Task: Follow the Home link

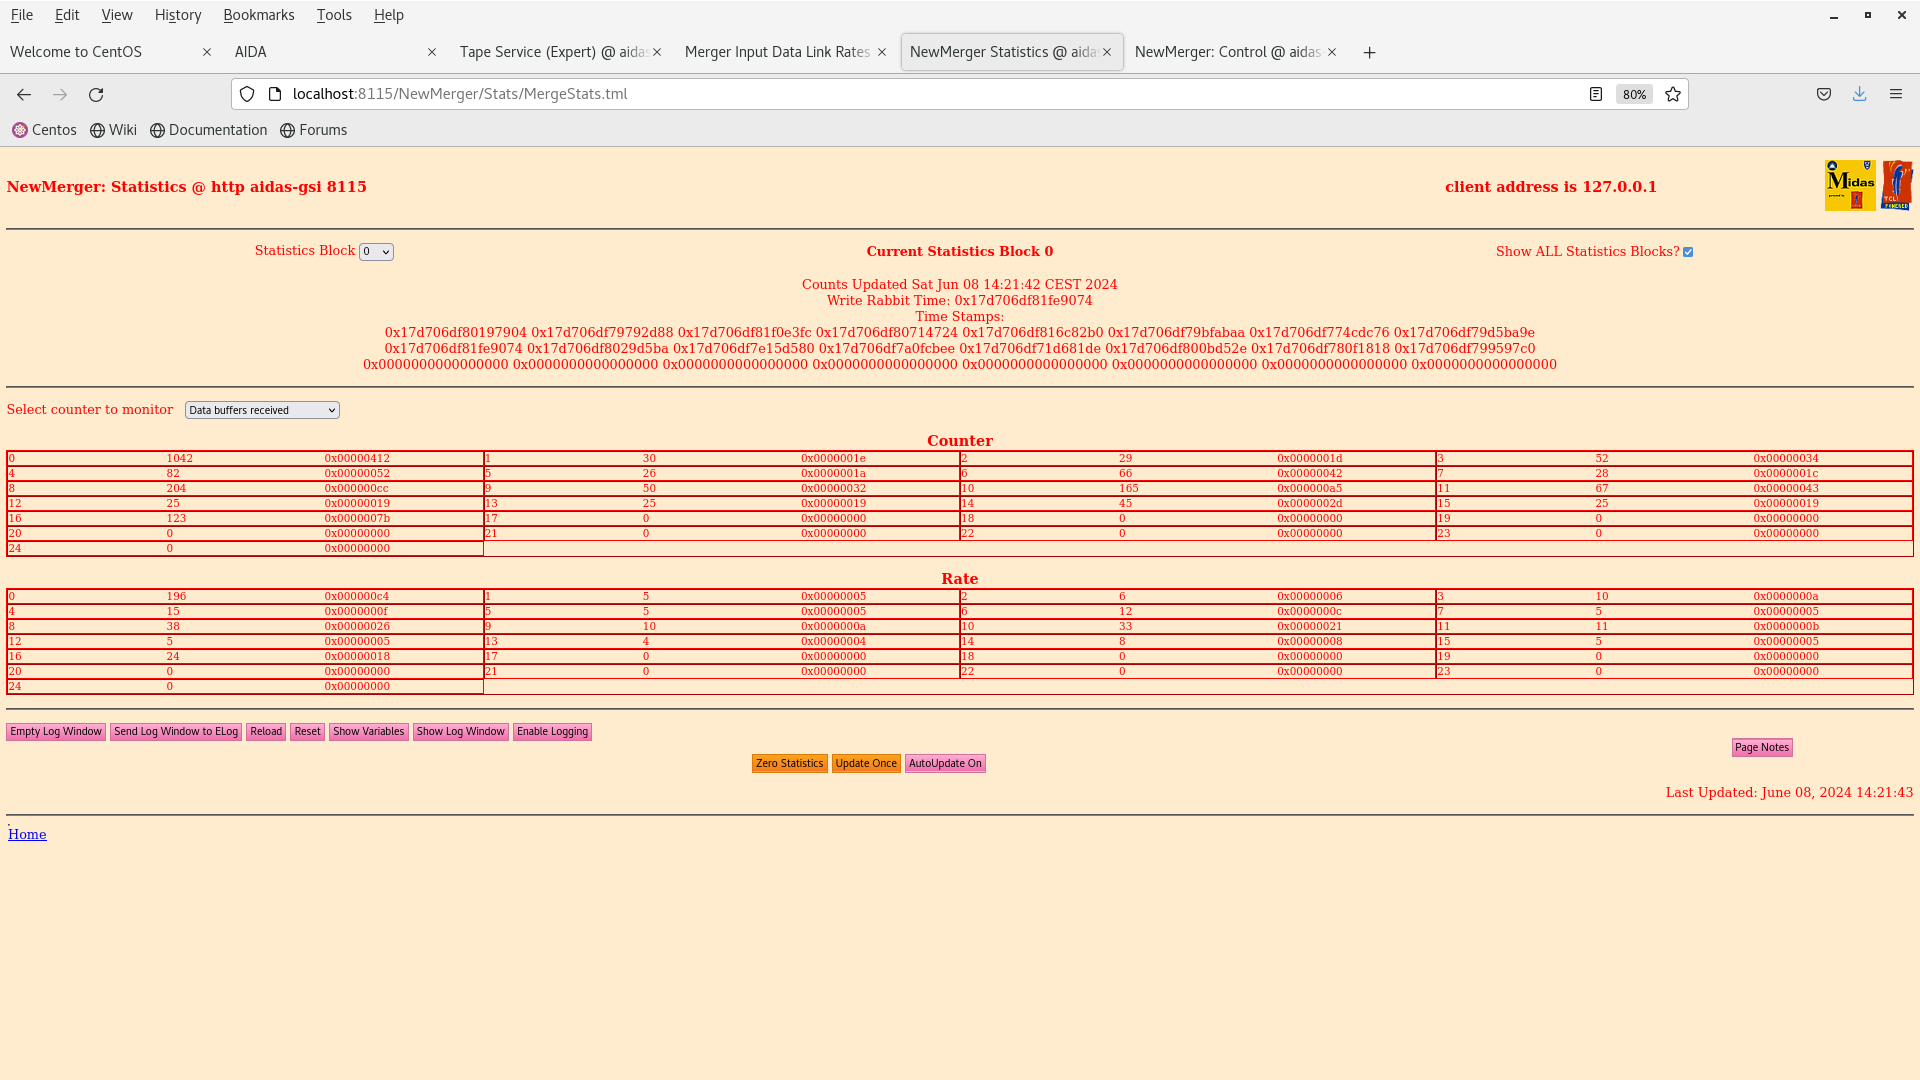Action: pos(27,834)
